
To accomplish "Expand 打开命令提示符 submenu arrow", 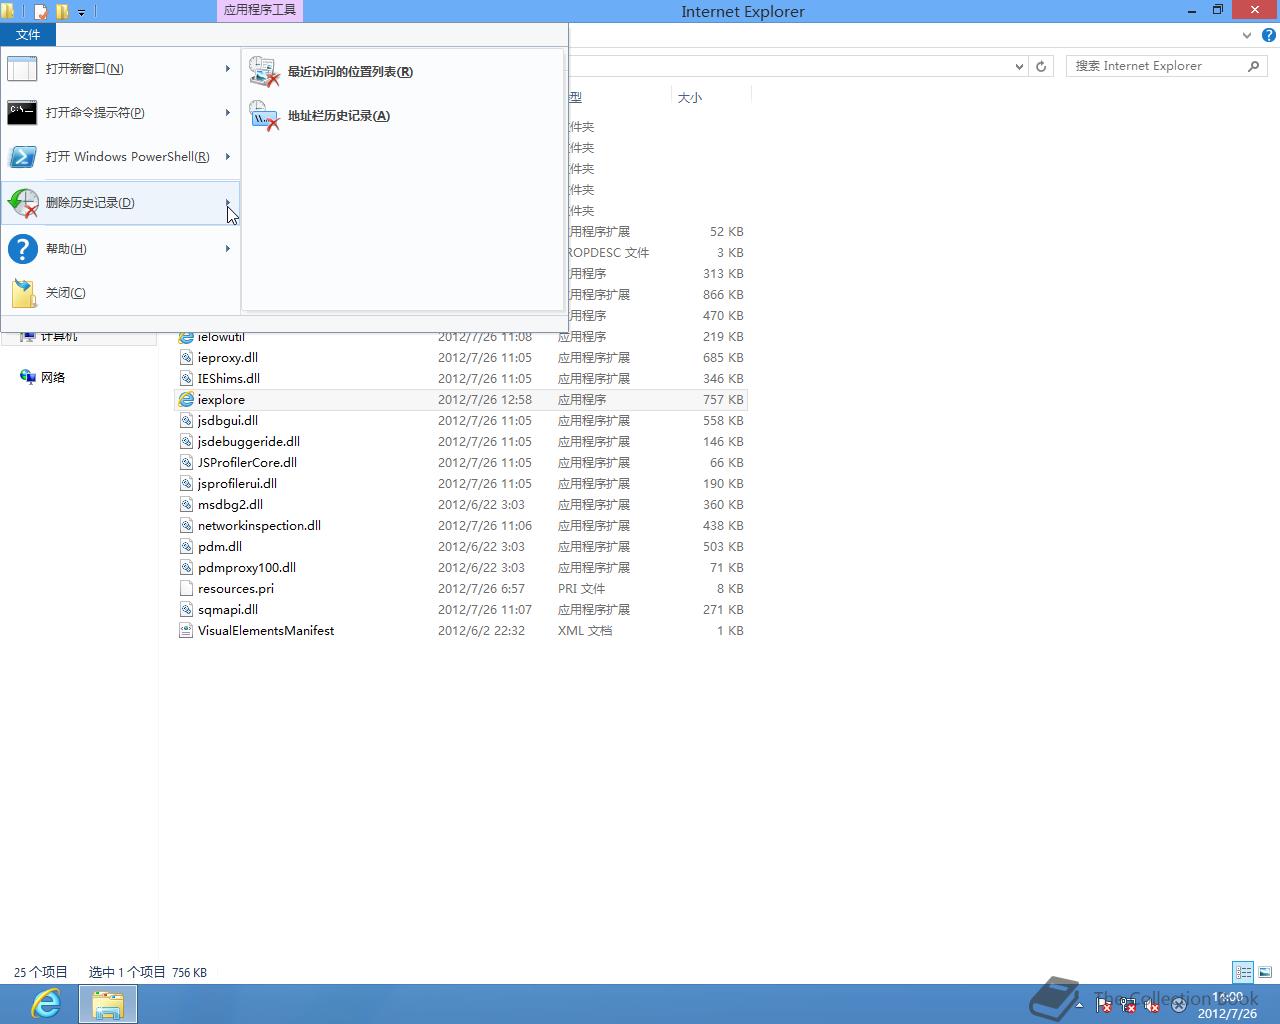I will (x=228, y=113).
